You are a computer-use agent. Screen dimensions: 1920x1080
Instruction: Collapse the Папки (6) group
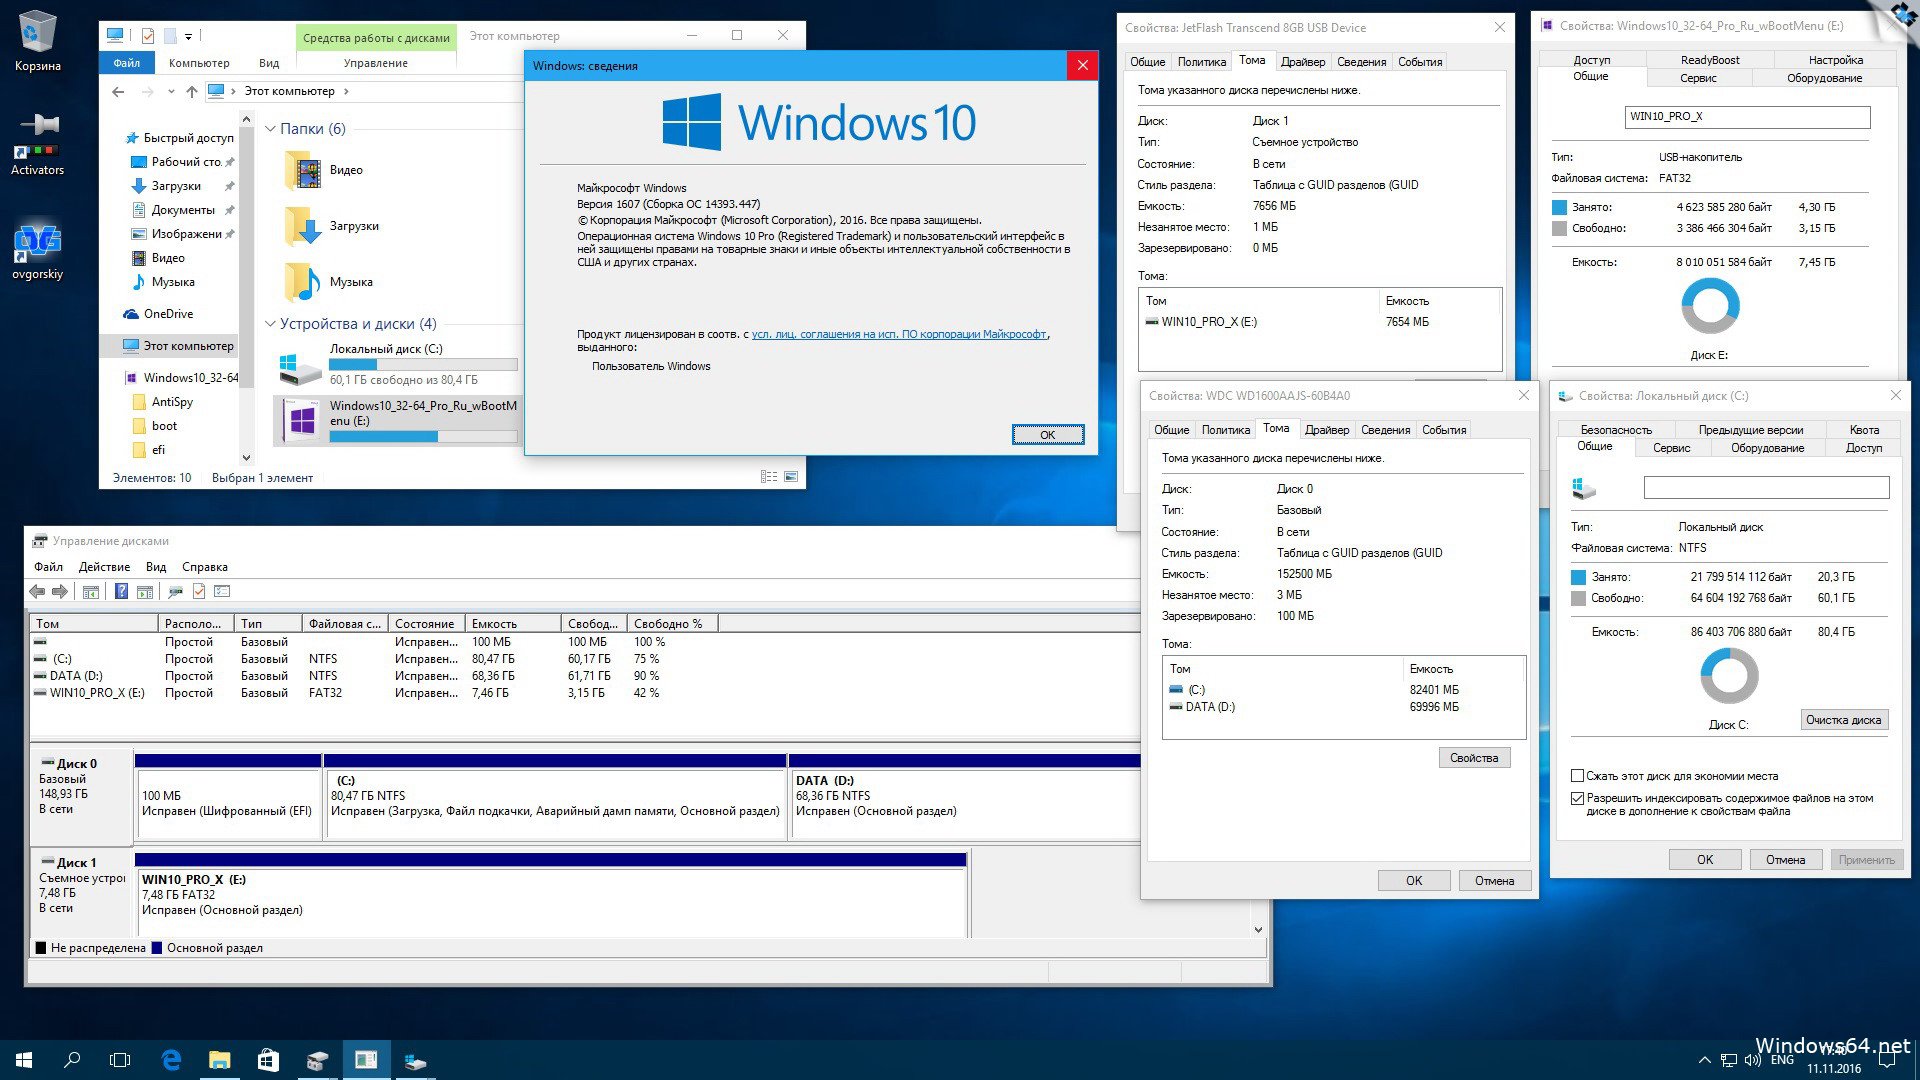[x=270, y=129]
